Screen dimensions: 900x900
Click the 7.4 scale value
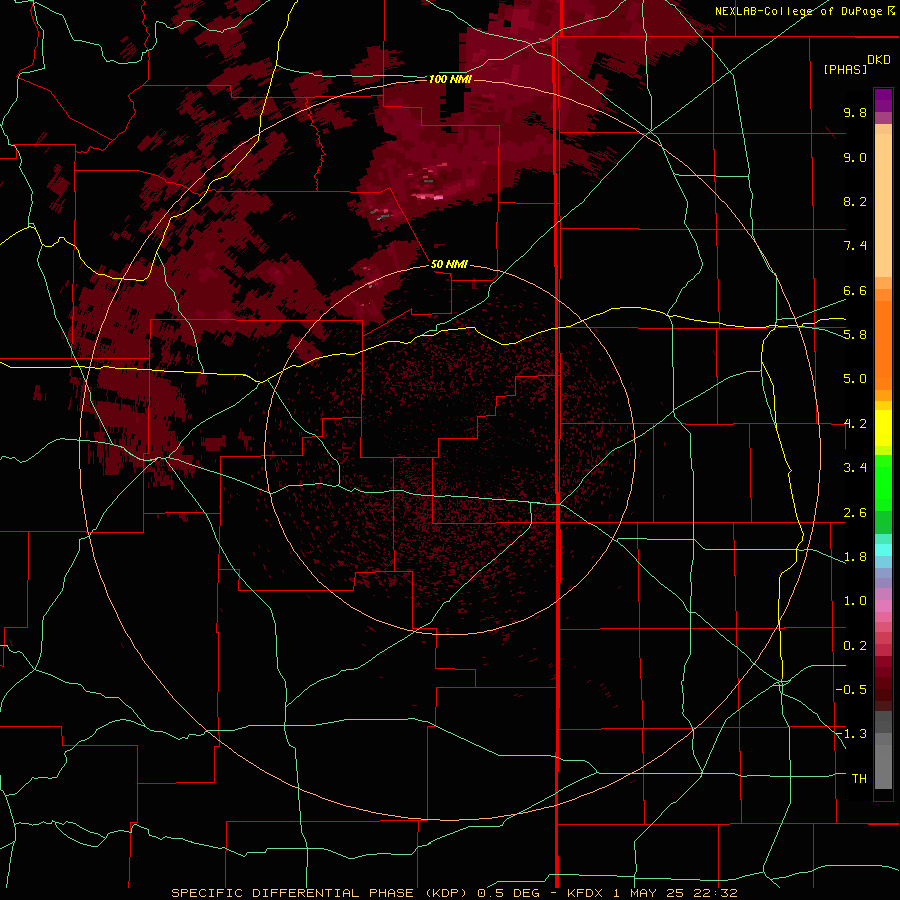coord(855,246)
